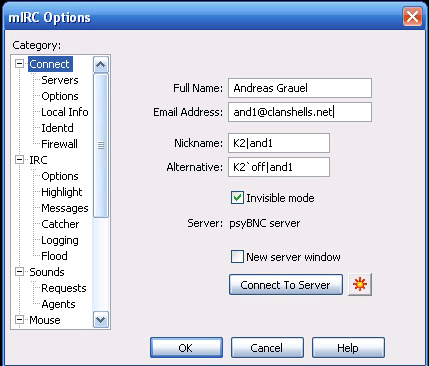The height and width of the screenshot is (366, 429).
Task: Click the sun icon next to Connect To Server
Action: coord(360,285)
